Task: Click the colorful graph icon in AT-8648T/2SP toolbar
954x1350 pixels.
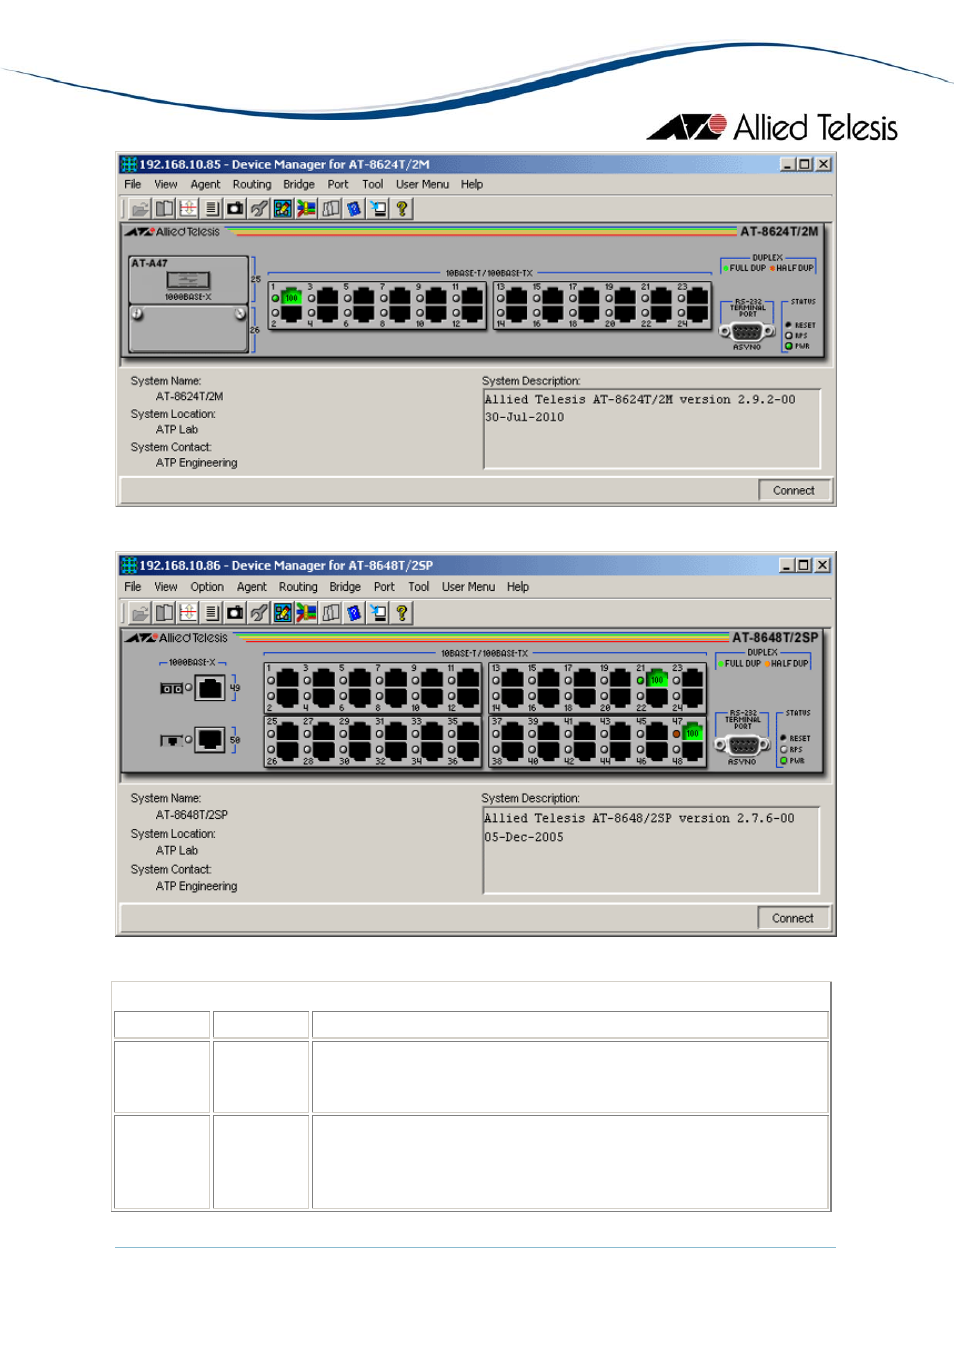Action: pos(283,612)
